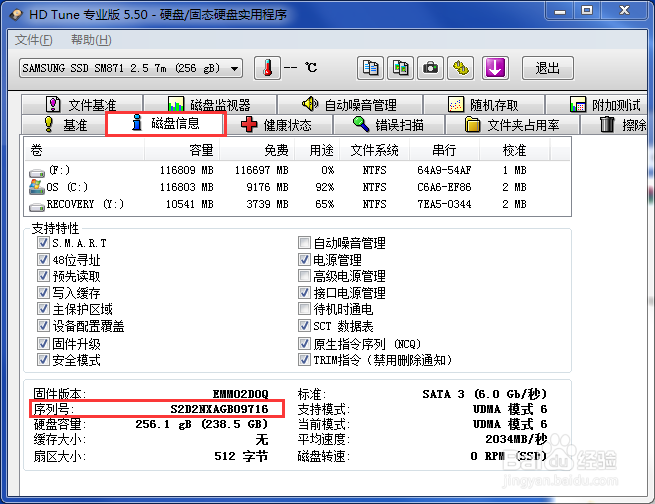Maximize the HD Tune window
The width and height of the screenshot is (655, 504).
(x=587, y=11)
